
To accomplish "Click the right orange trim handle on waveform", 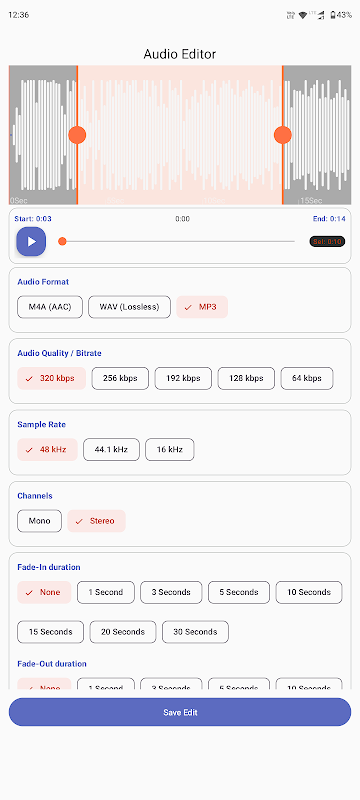I will pos(282,135).
